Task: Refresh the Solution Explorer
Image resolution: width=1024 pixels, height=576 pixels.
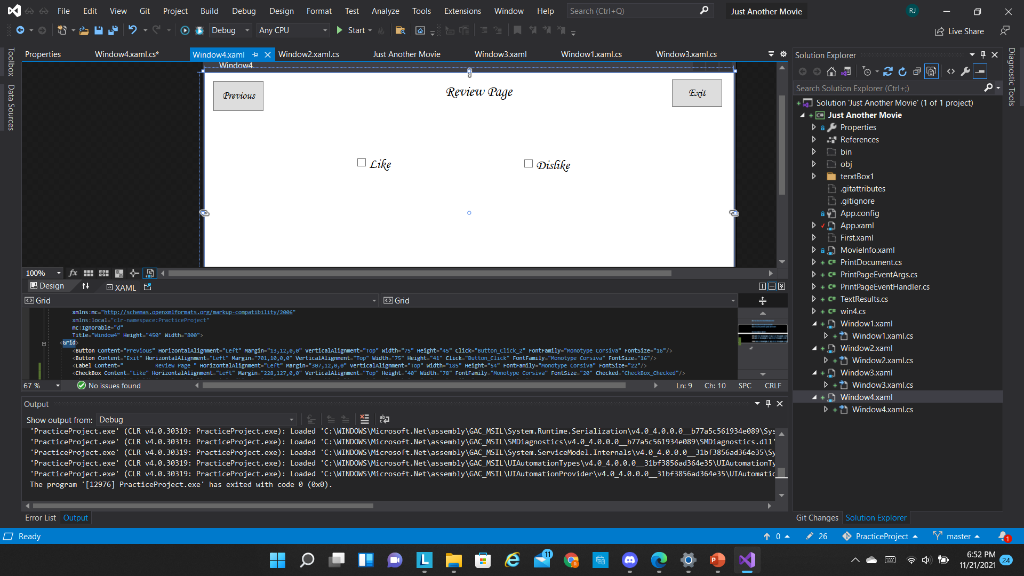Action: [x=902, y=71]
